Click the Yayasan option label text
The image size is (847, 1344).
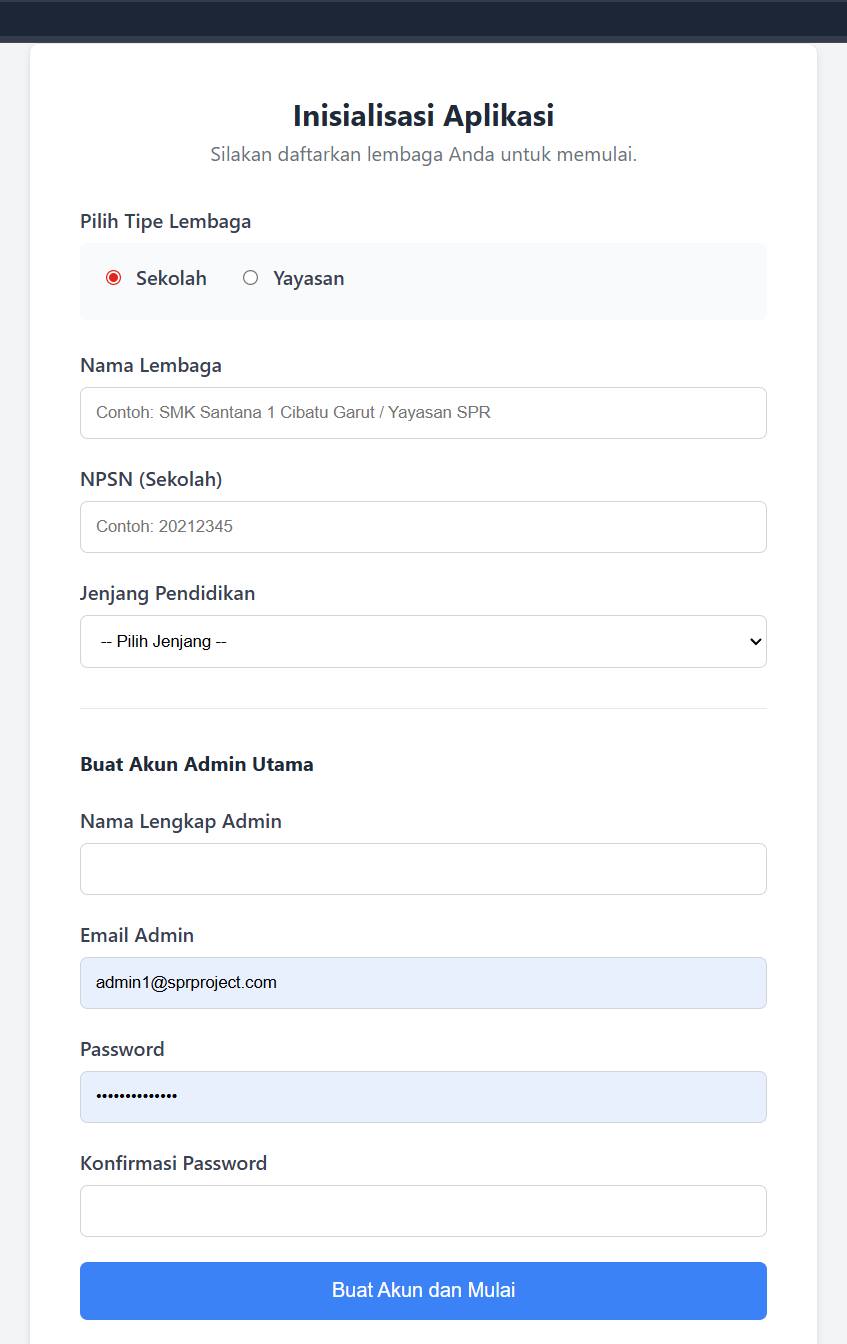coord(308,278)
